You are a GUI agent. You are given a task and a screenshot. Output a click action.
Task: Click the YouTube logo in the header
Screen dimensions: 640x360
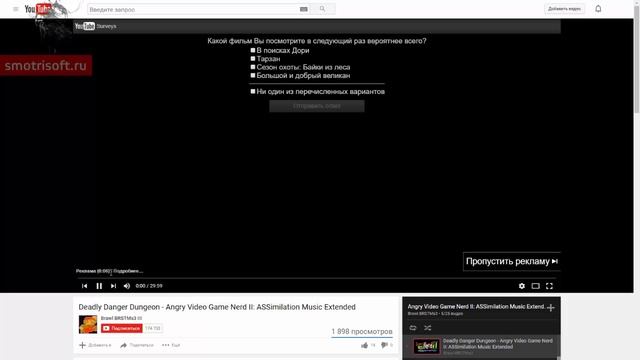[38, 9]
